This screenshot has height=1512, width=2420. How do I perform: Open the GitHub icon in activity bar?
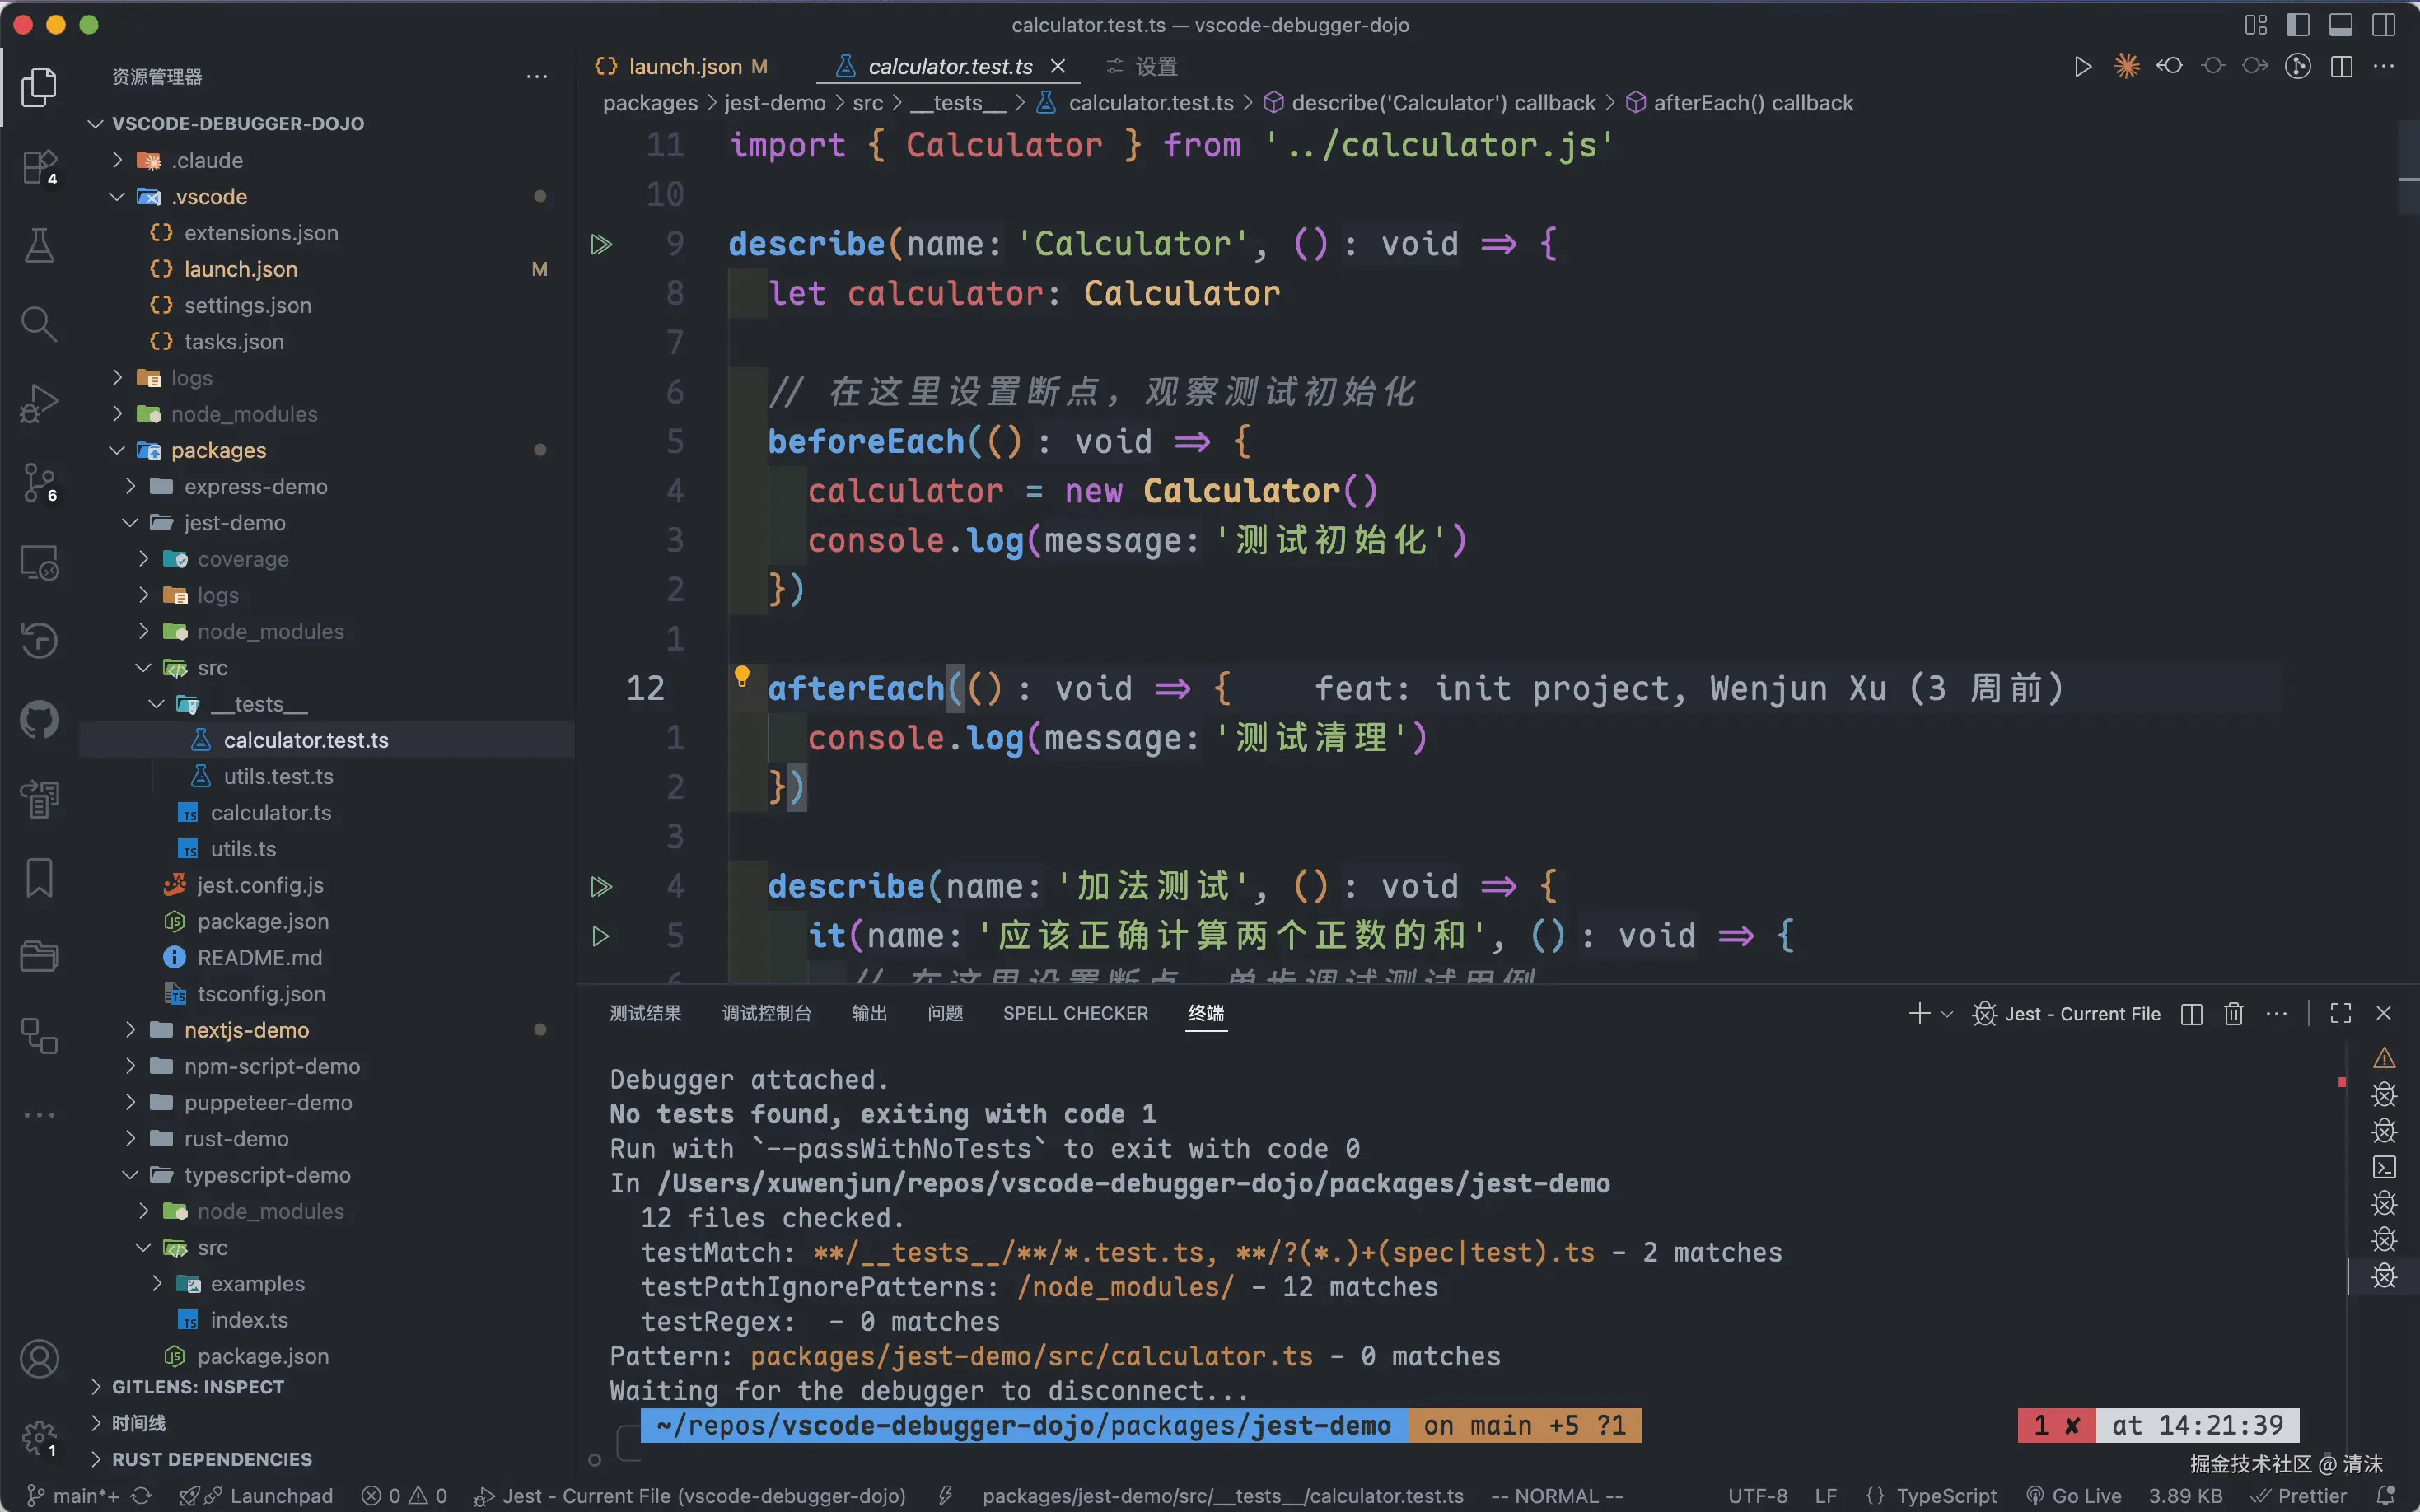pos(39,719)
